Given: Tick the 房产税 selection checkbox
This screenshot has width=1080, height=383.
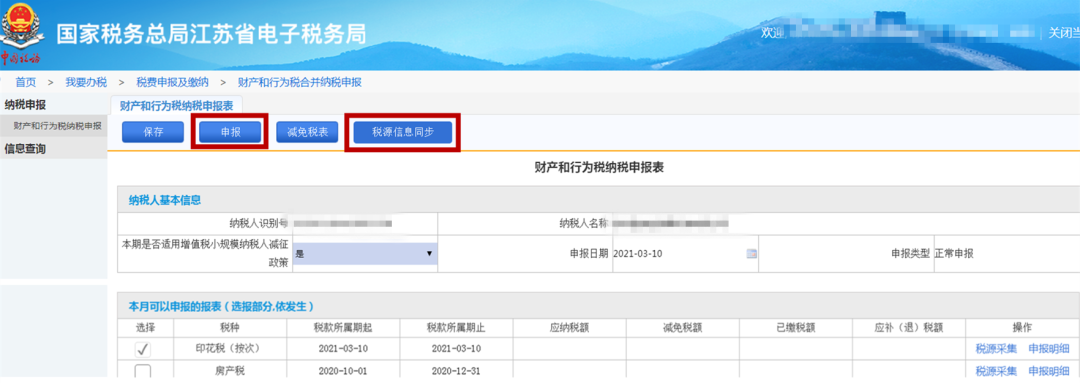Looking at the screenshot, I should [x=143, y=372].
